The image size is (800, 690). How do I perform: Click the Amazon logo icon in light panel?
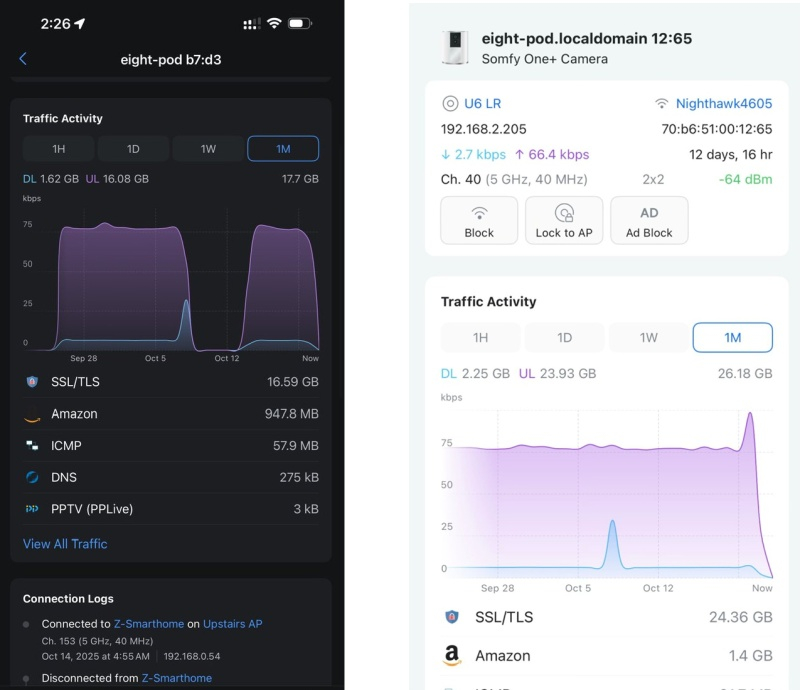coord(452,656)
